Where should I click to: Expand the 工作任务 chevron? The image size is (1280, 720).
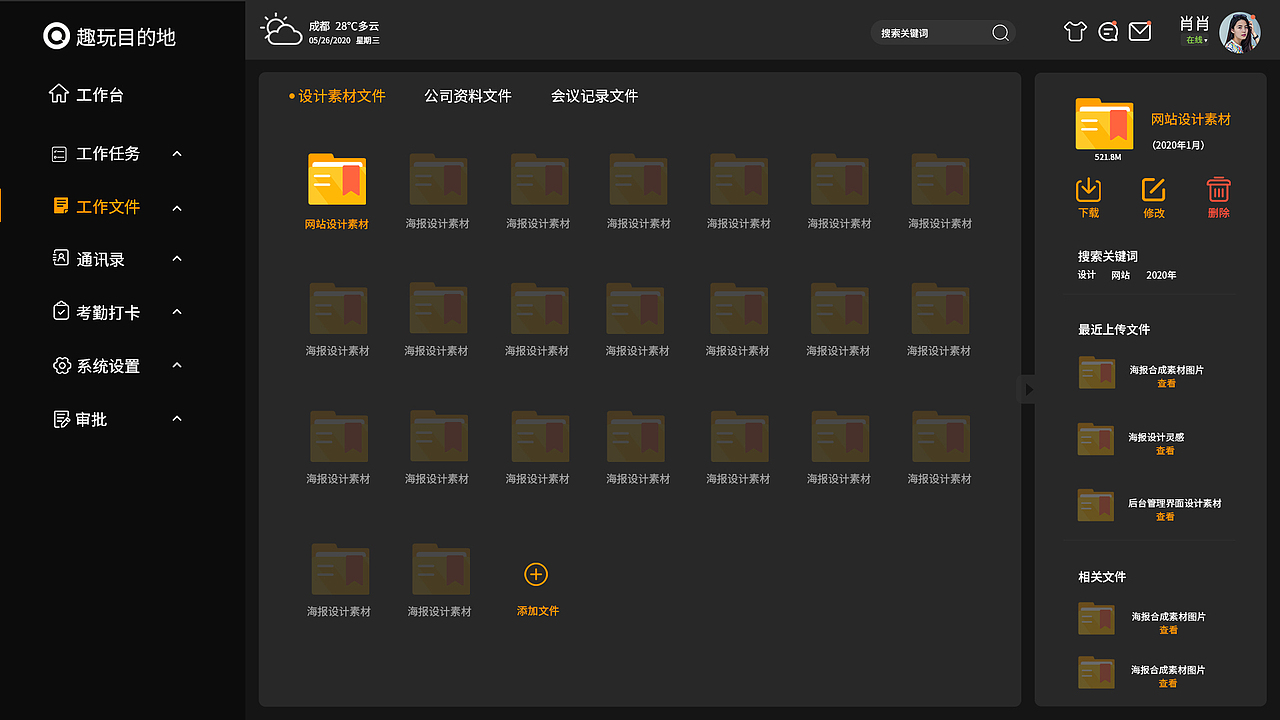(177, 154)
